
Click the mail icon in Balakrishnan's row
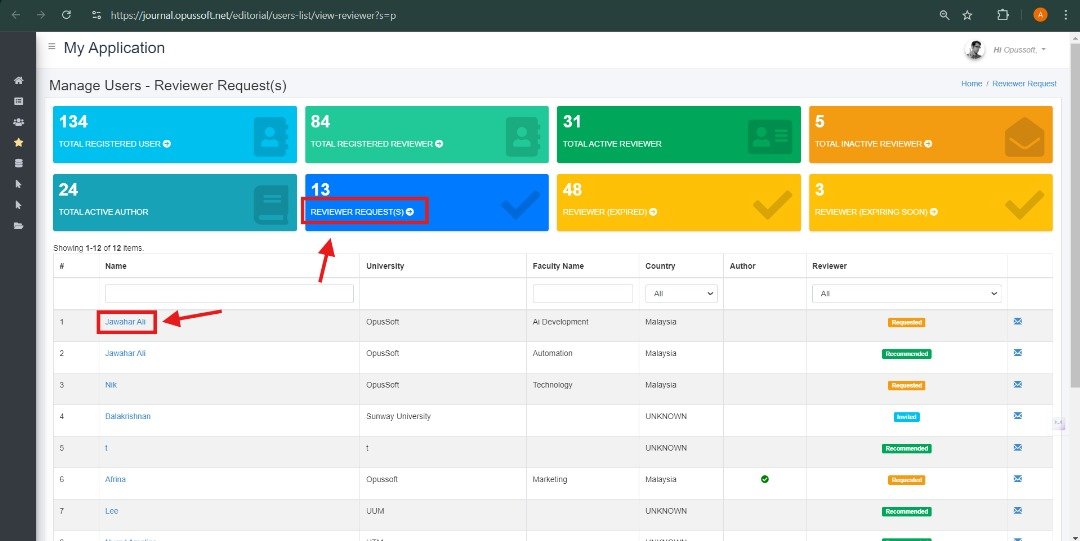tap(1017, 416)
